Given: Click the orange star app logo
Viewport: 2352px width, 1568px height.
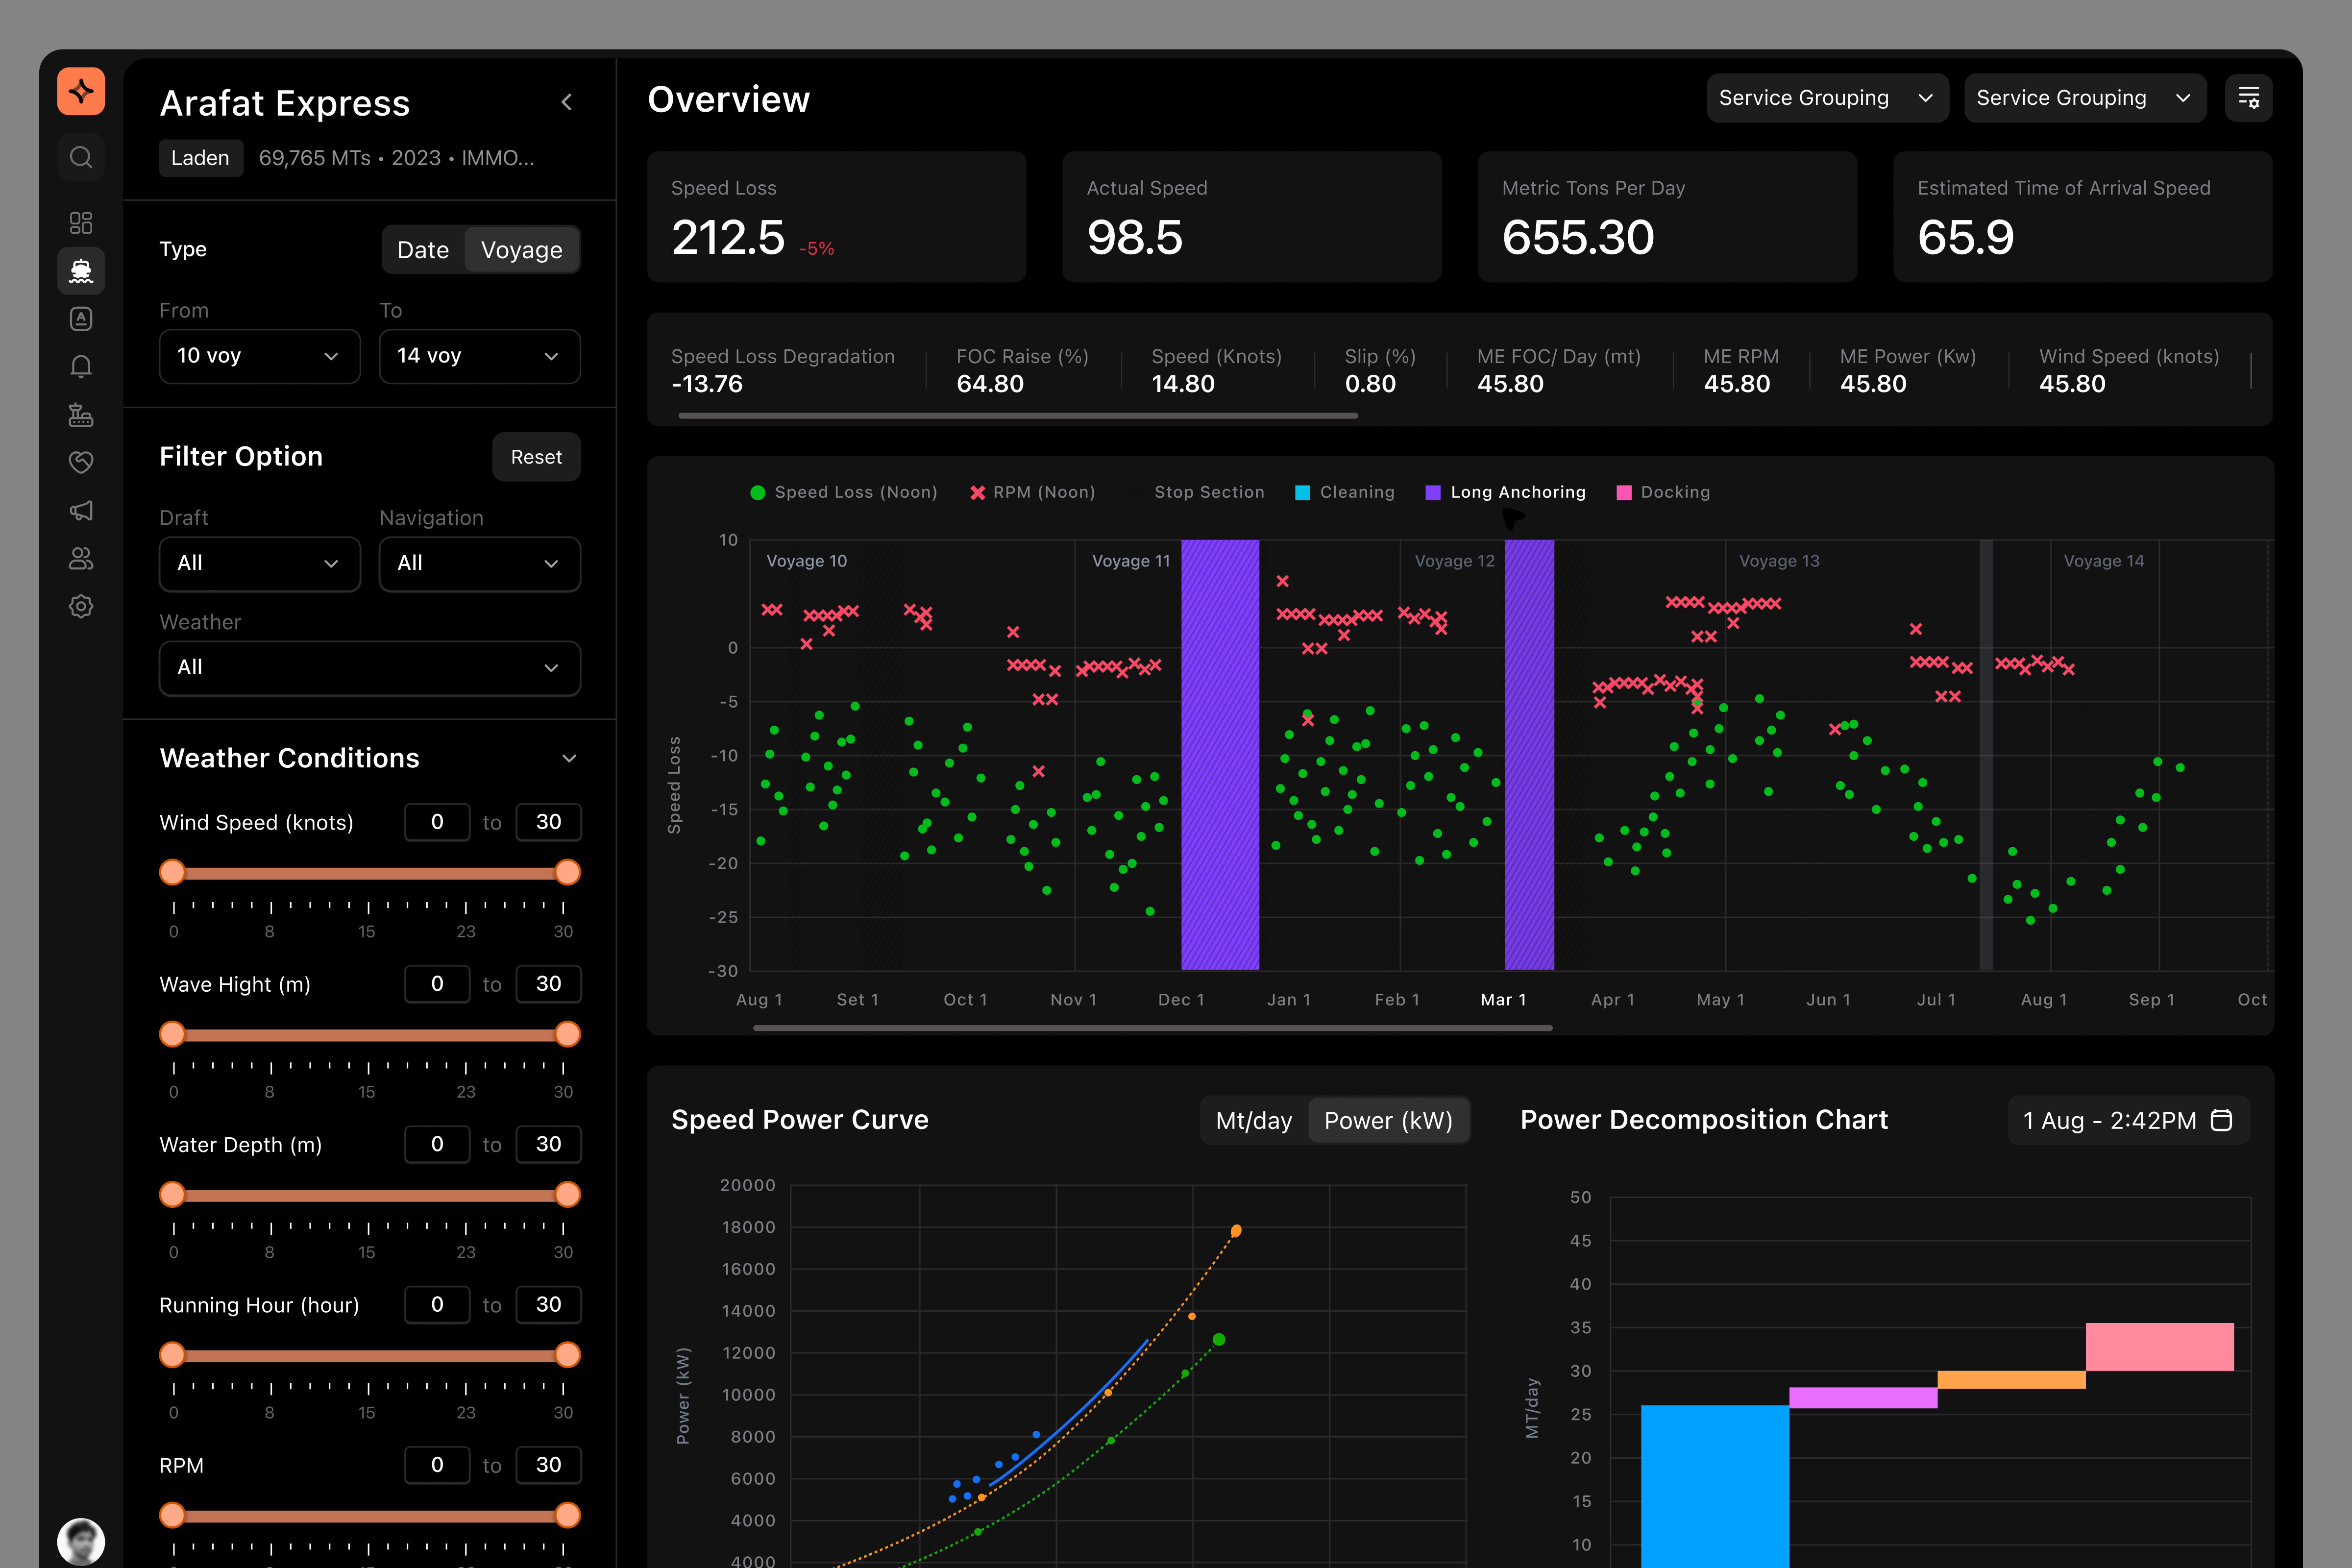Looking at the screenshot, I should click(x=81, y=91).
